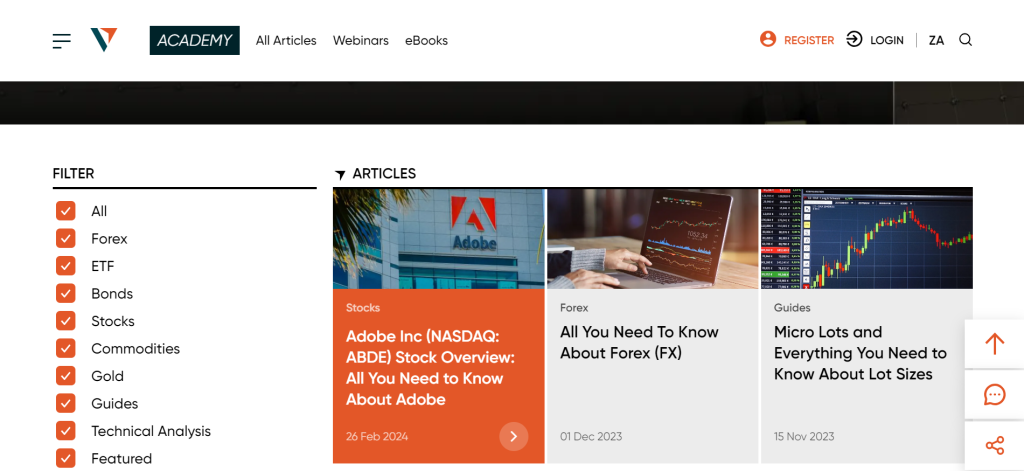This screenshot has width=1024, height=471.
Task: Click the search magnifier icon
Action: (965, 40)
